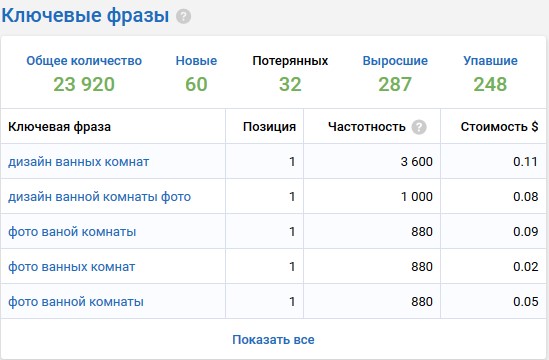Image resolution: width=549 pixels, height=360 pixels.
Task: Click the dropped keywords value 248
Action: tap(490, 84)
